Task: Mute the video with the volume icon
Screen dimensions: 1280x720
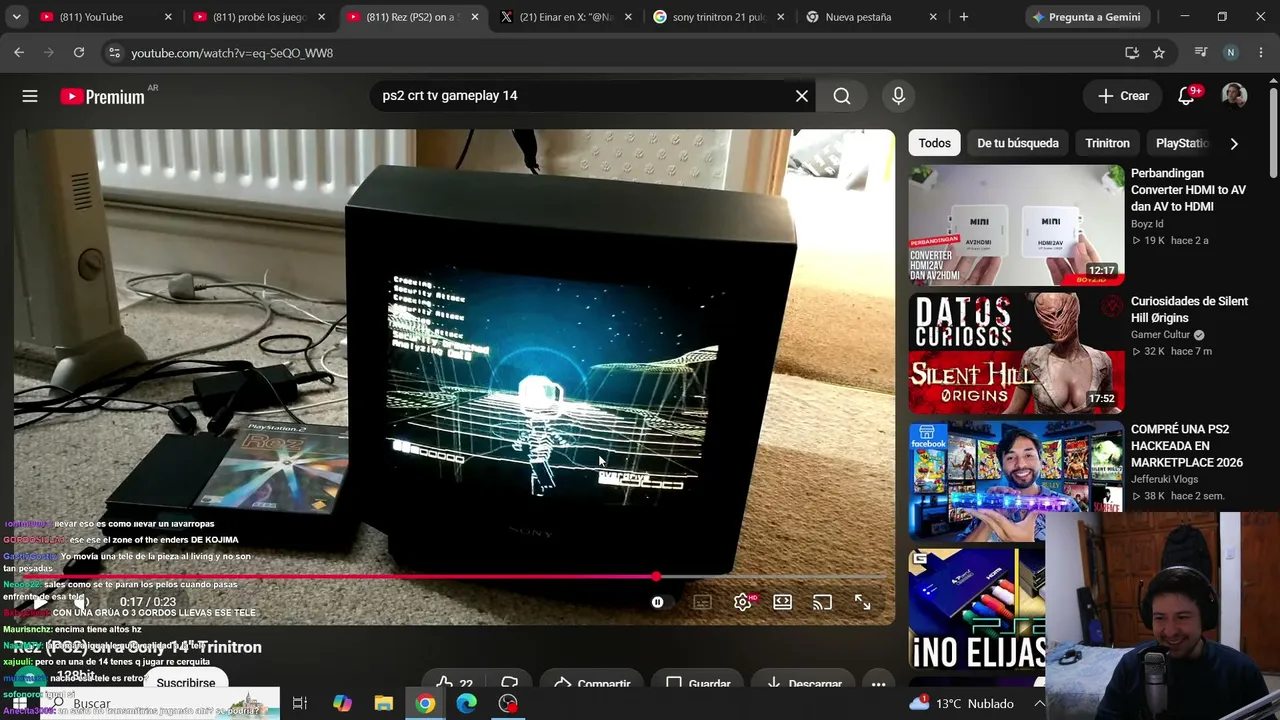Action: tap(82, 602)
